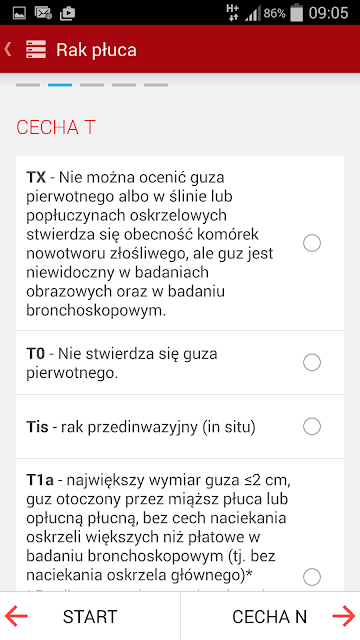Go back to START

tap(90, 616)
